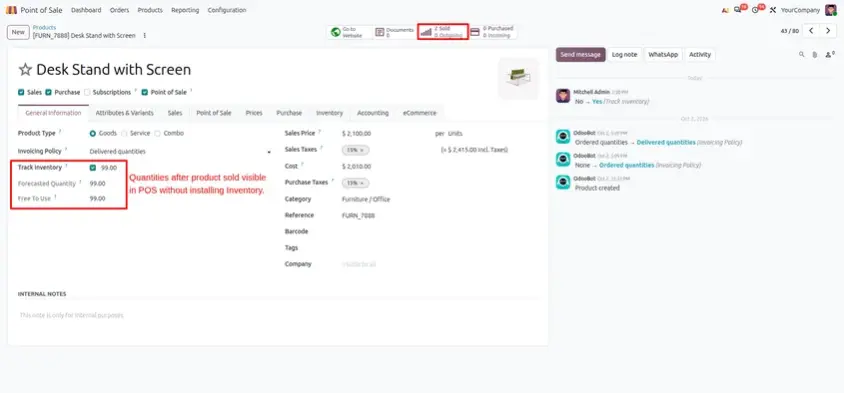Open the eCommerce tab

click(x=420, y=113)
